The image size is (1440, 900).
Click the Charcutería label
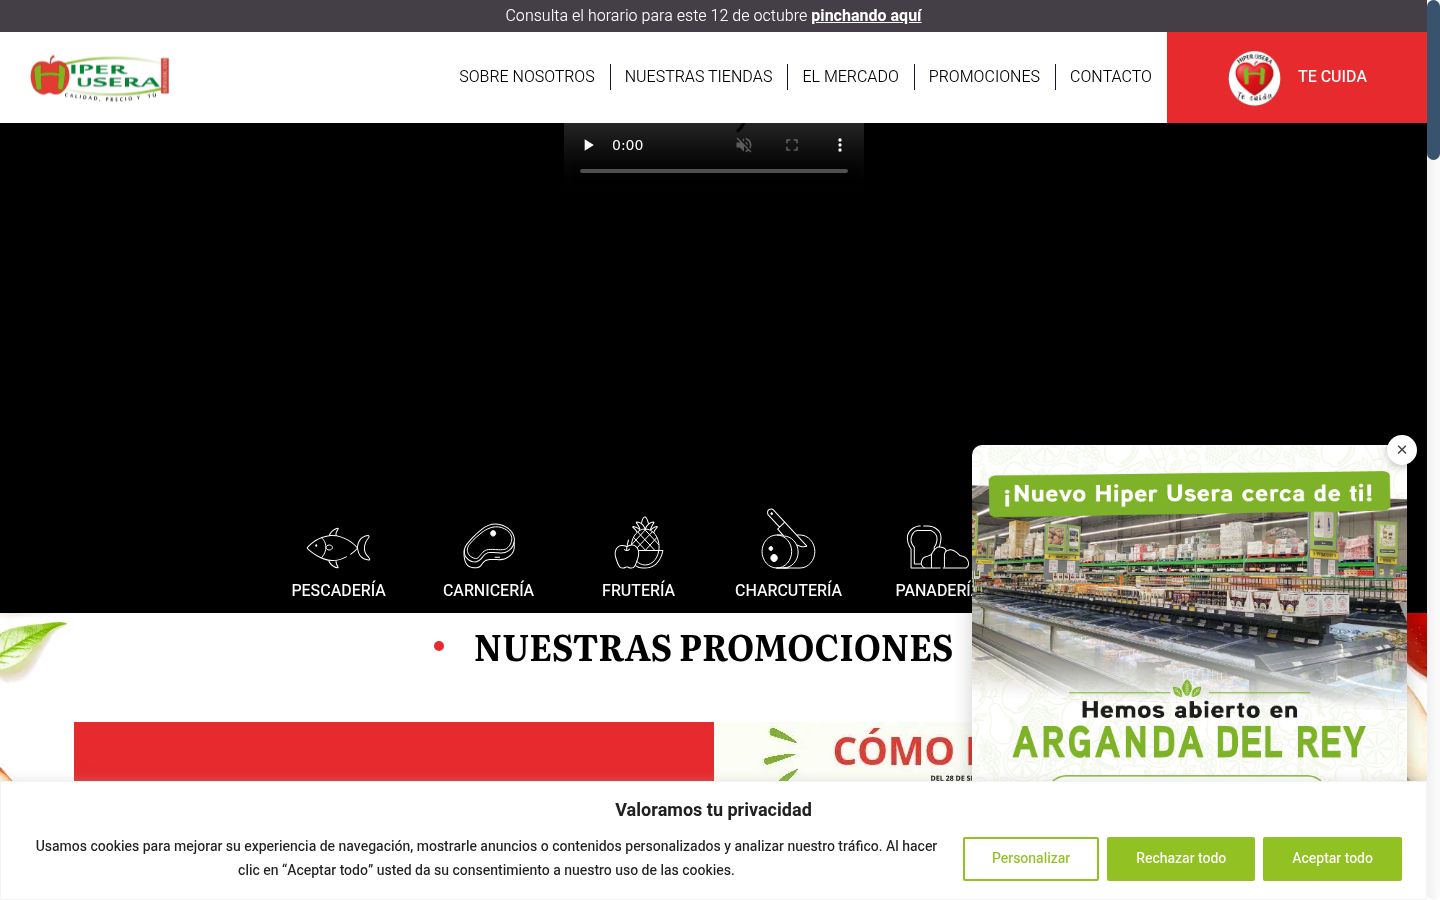click(x=788, y=590)
